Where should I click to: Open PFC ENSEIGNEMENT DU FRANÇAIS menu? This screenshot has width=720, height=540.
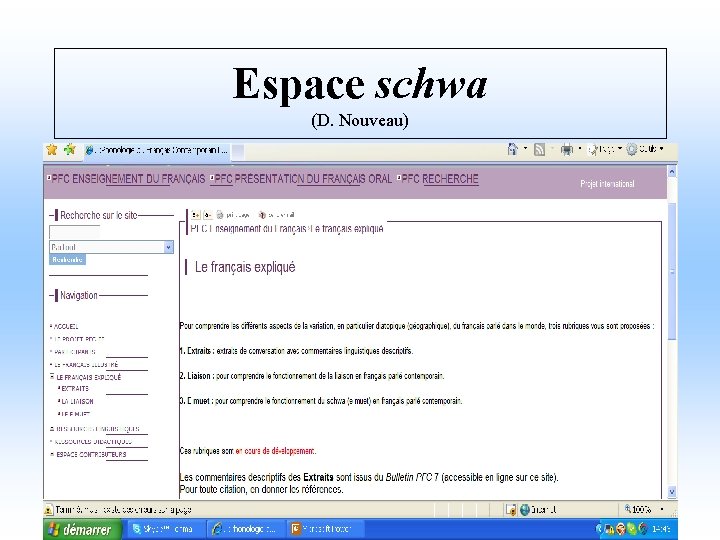click(126, 179)
